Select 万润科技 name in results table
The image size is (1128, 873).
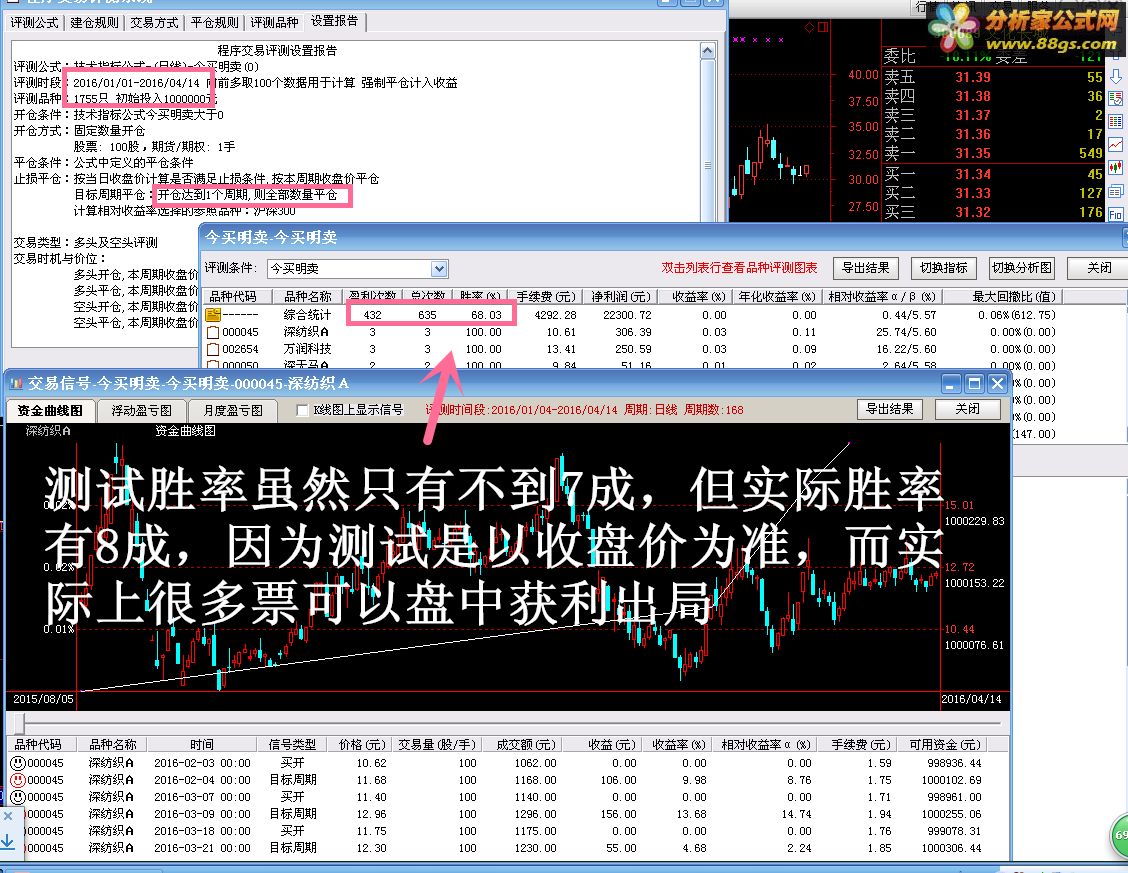307,349
